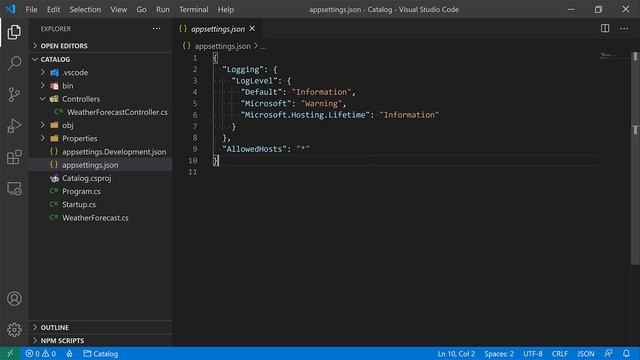Close the appsettings.json tab
Image resolution: width=640 pixels, height=360 pixels.
click(x=252, y=29)
